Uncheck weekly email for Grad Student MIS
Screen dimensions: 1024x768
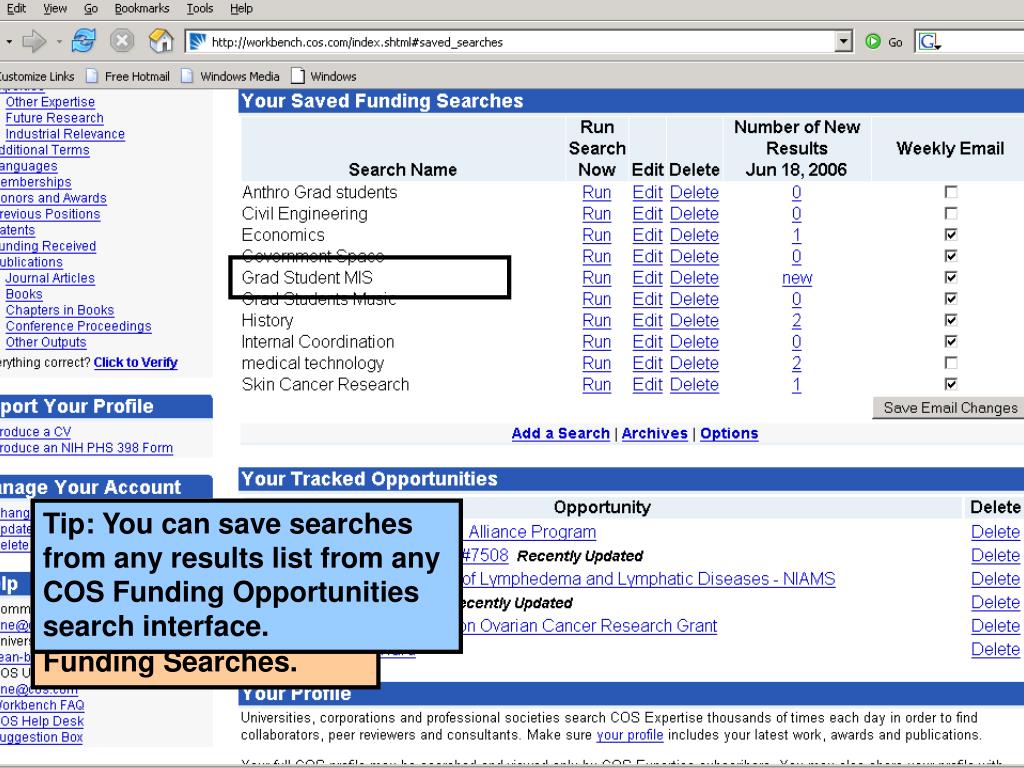(x=951, y=278)
